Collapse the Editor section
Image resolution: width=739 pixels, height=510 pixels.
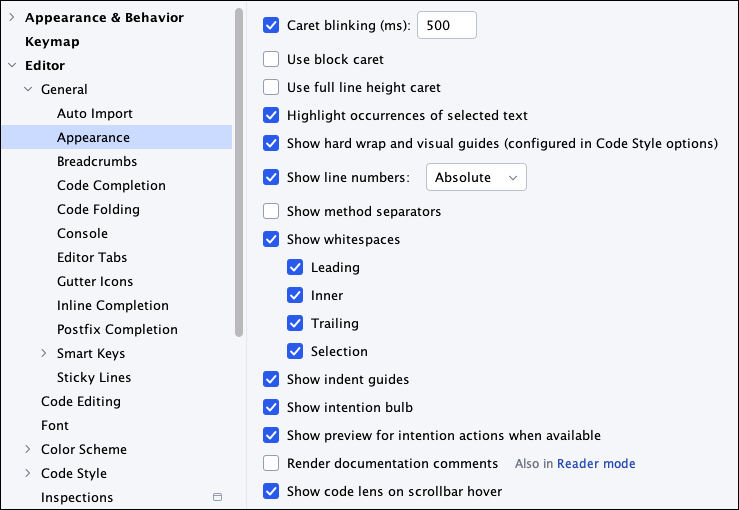click(12, 65)
